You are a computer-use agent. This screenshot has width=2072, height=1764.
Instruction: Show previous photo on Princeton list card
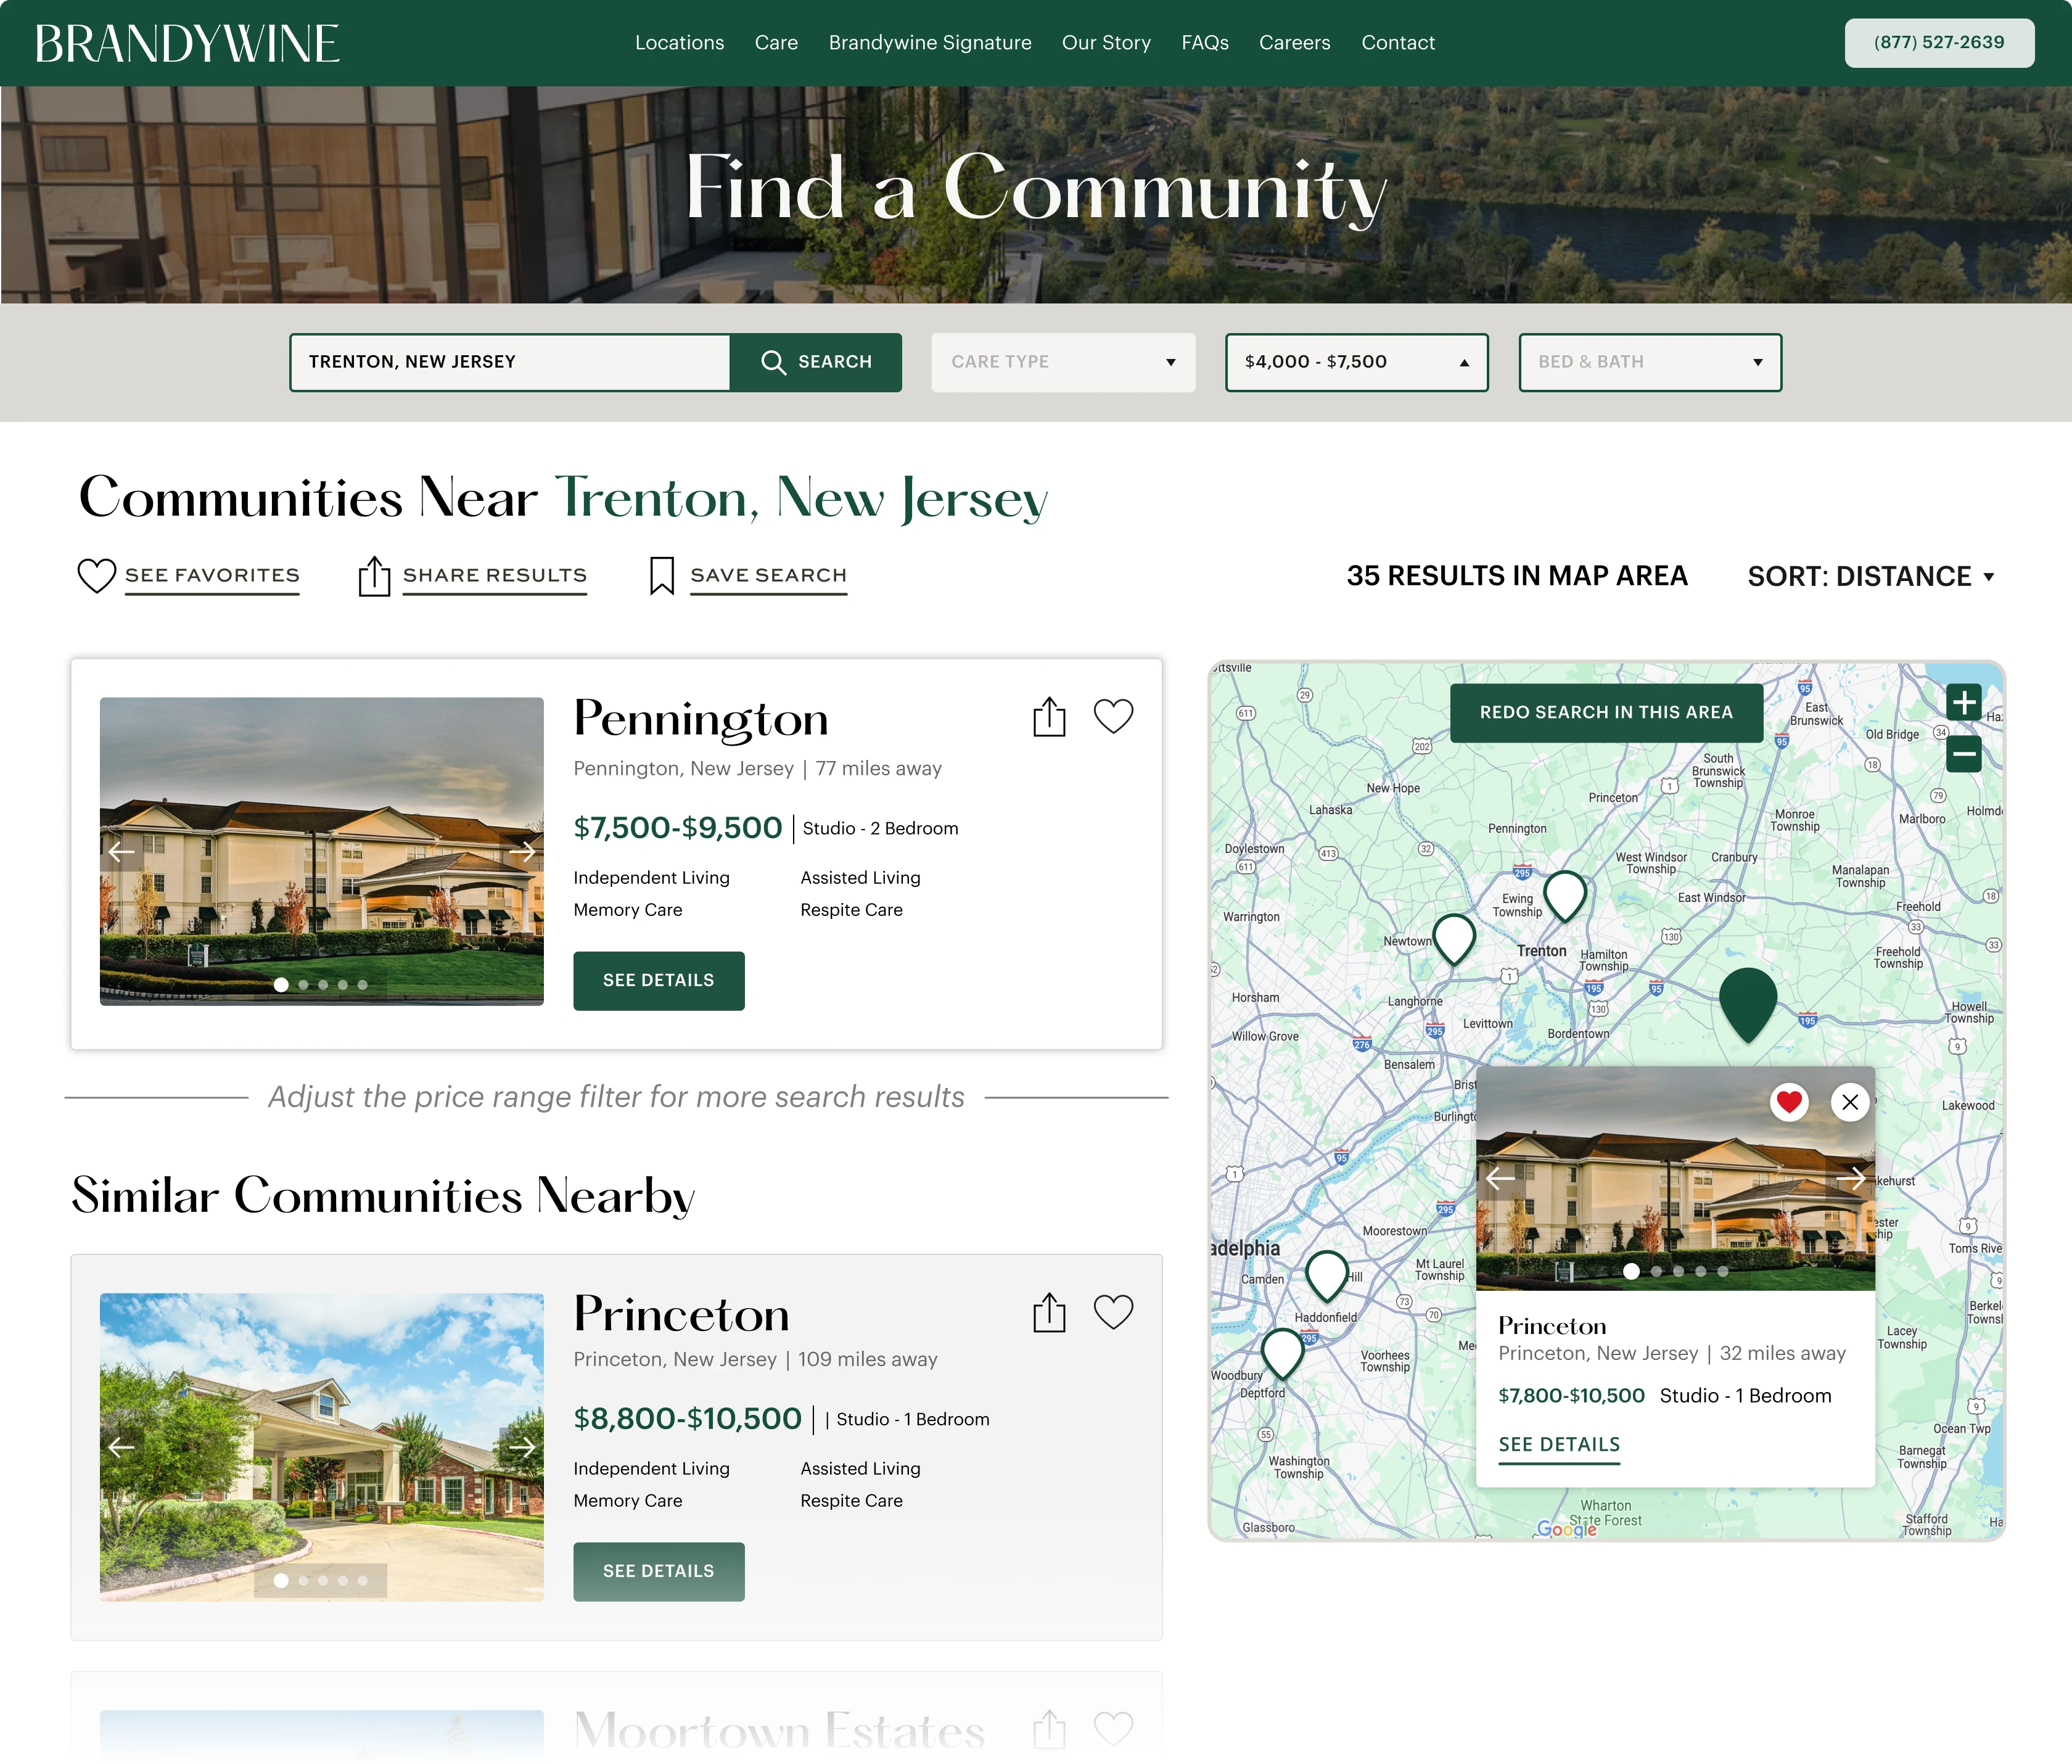122,1447
